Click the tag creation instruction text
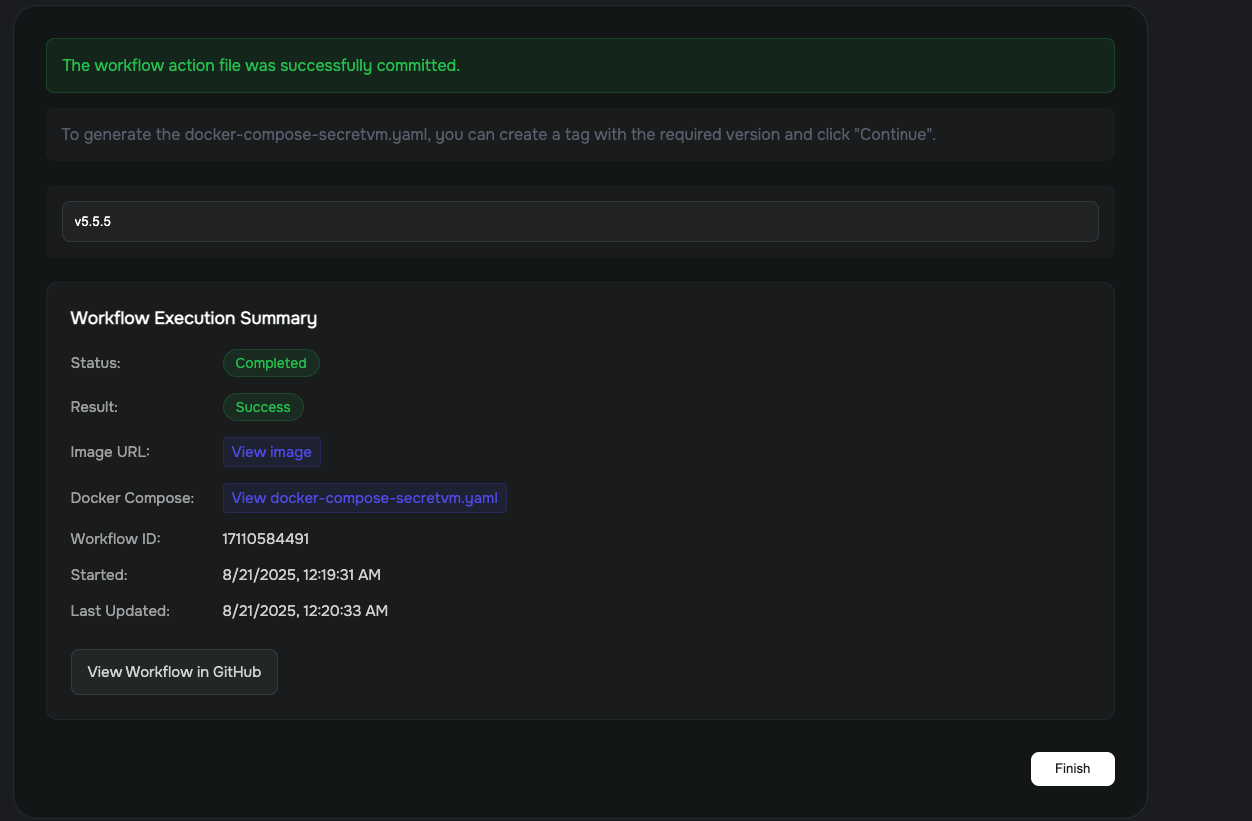Image resolution: width=1252 pixels, height=821 pixels. tap(498, 135)
